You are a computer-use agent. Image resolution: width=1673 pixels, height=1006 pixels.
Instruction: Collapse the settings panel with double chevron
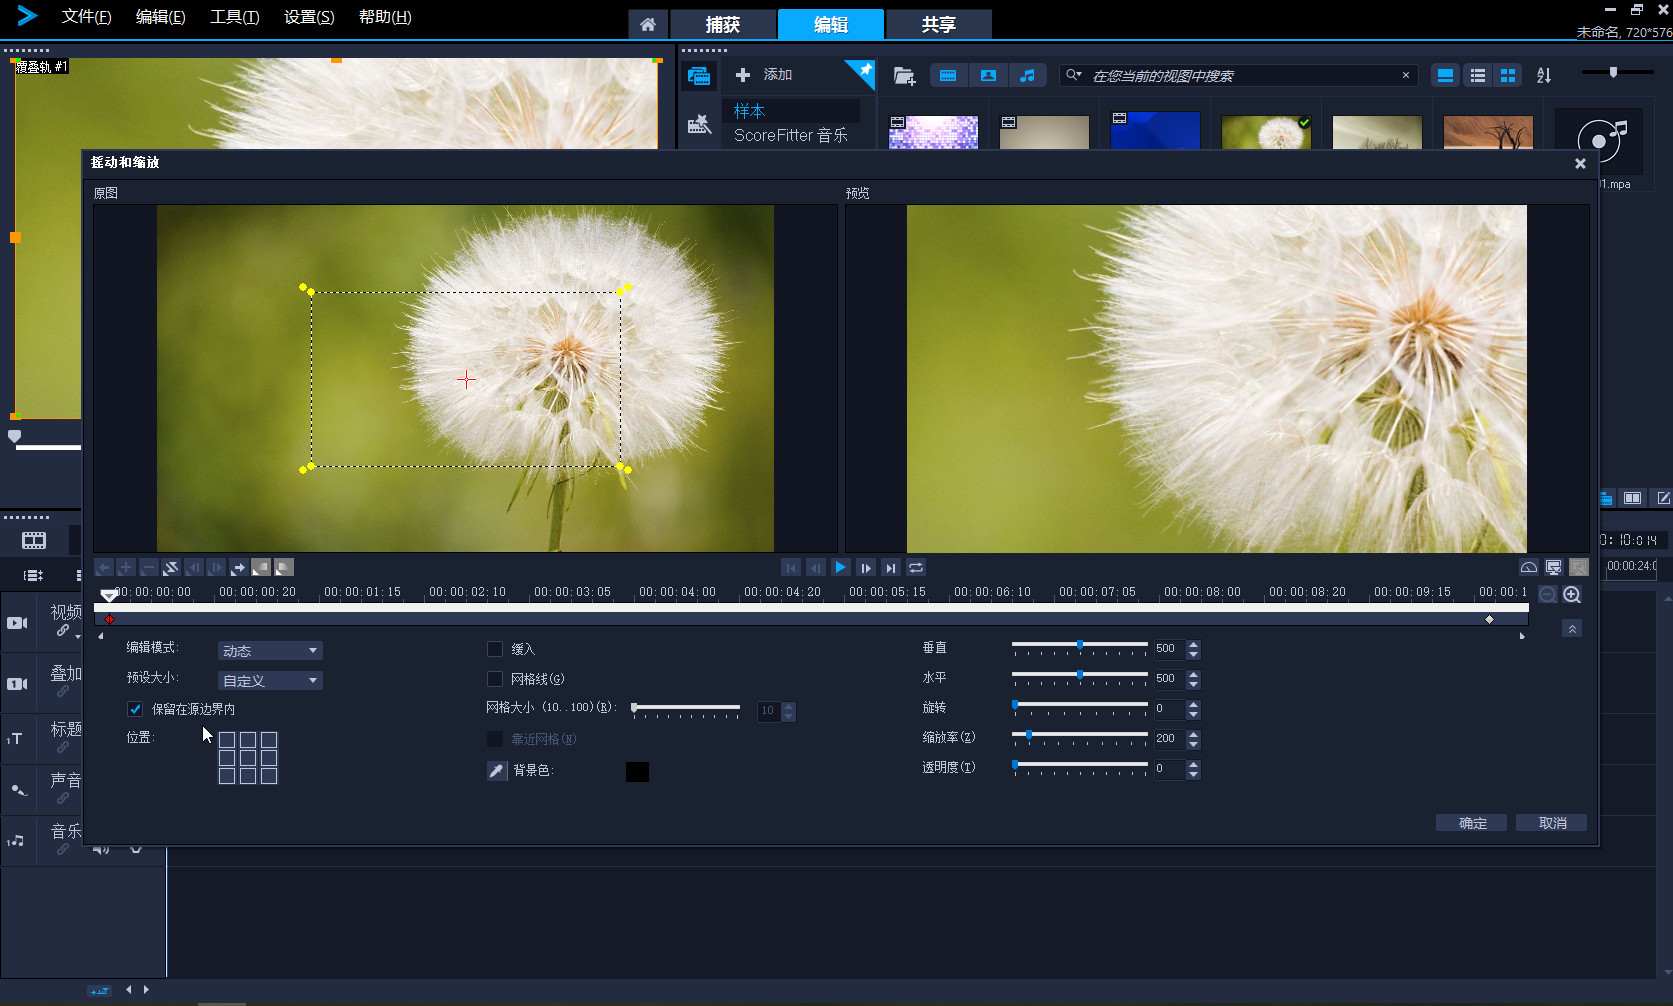(x=1572, y=629)
